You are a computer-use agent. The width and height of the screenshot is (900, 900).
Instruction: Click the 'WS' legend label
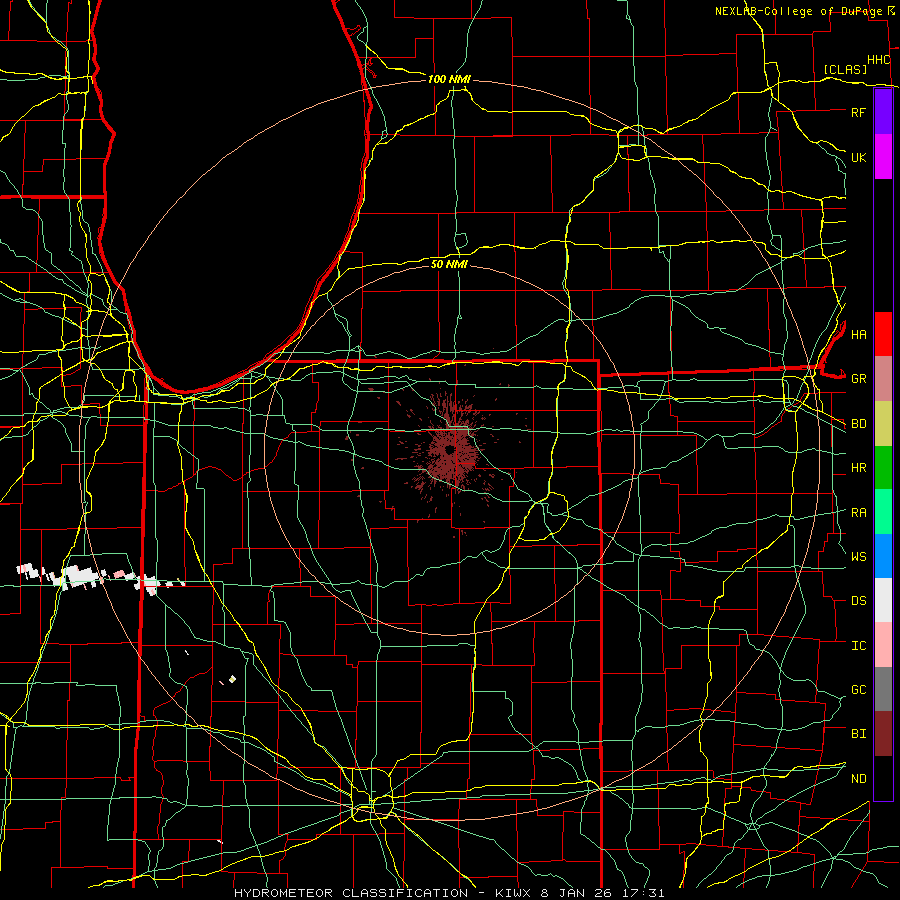coord(859,557)
